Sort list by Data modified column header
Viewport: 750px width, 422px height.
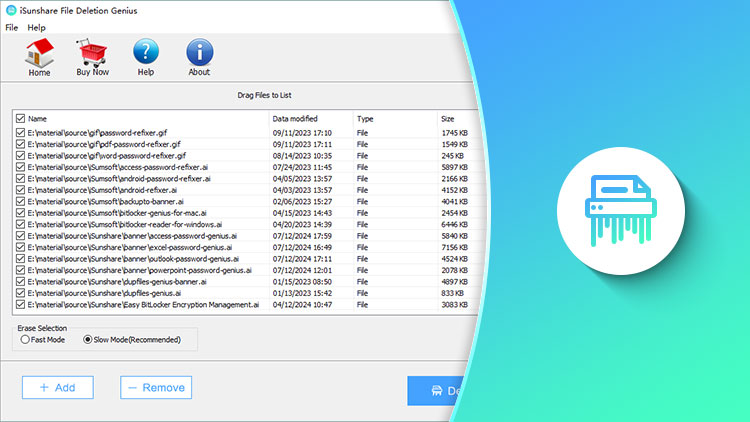(x=295, y=119)
